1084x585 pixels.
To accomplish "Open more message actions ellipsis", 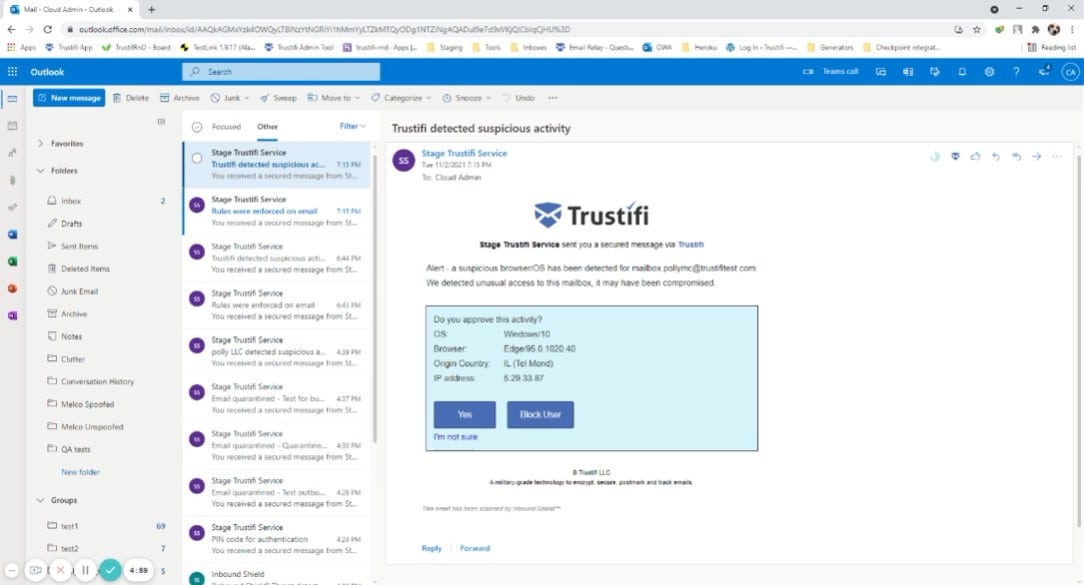I will pos(1056,156).
